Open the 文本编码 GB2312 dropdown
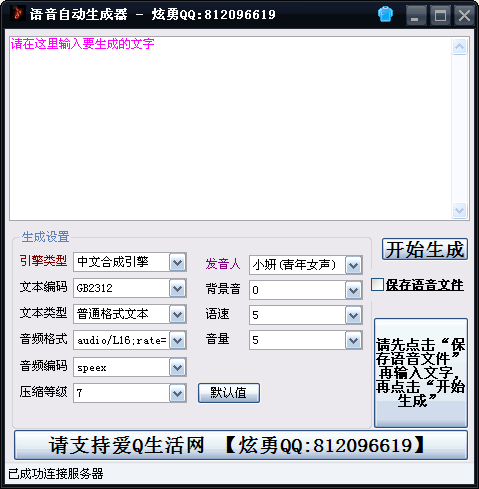The width and height of the screenshot is (479, 489). tap(177, 288)
